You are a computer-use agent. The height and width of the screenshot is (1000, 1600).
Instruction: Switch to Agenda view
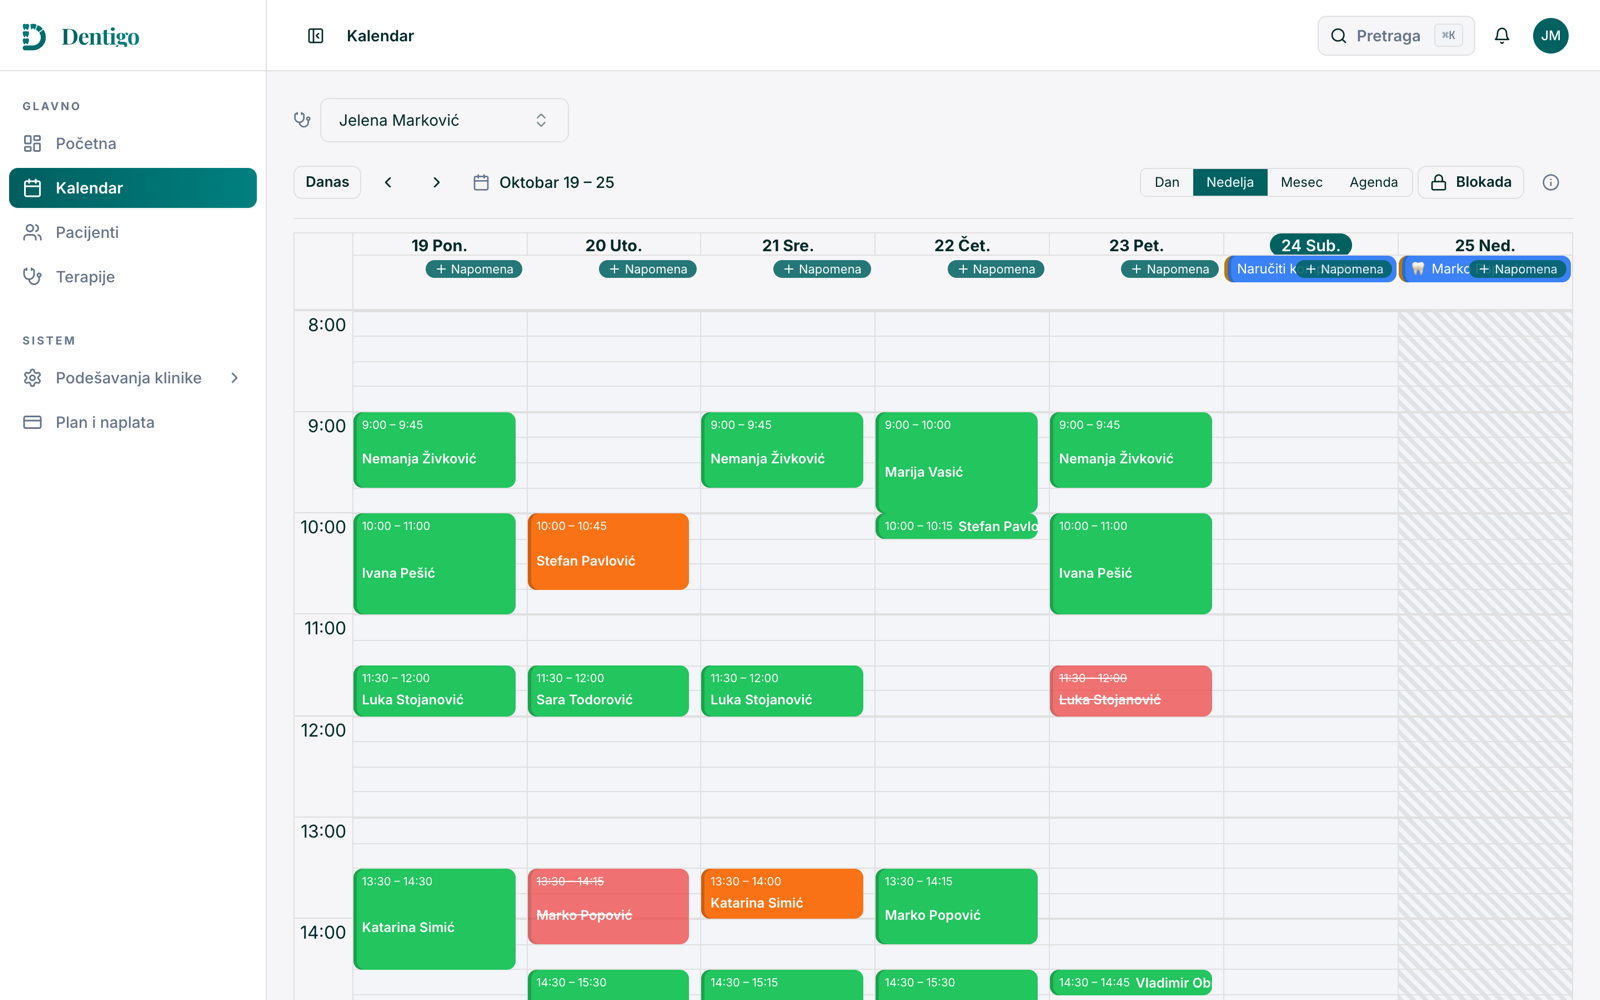click(x=1373, y=182)
